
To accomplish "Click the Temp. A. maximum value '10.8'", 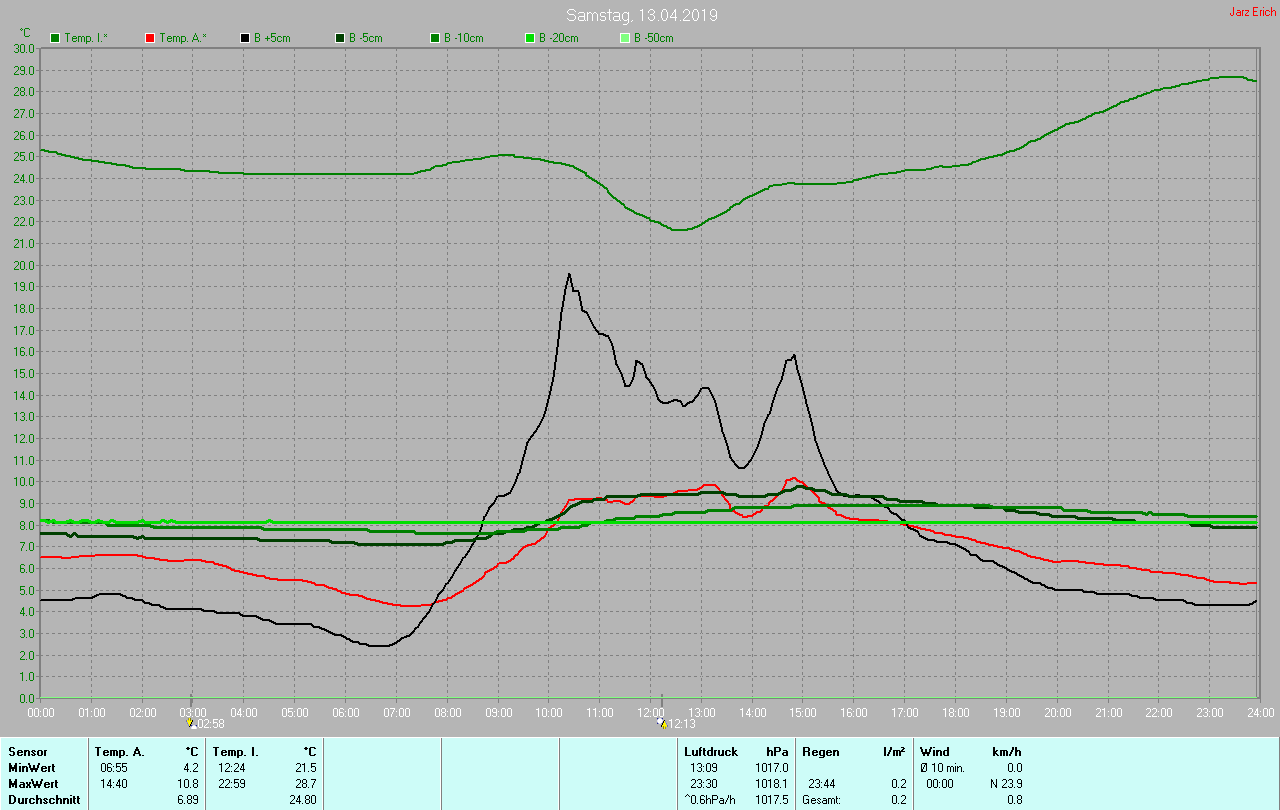I will 188,783.
